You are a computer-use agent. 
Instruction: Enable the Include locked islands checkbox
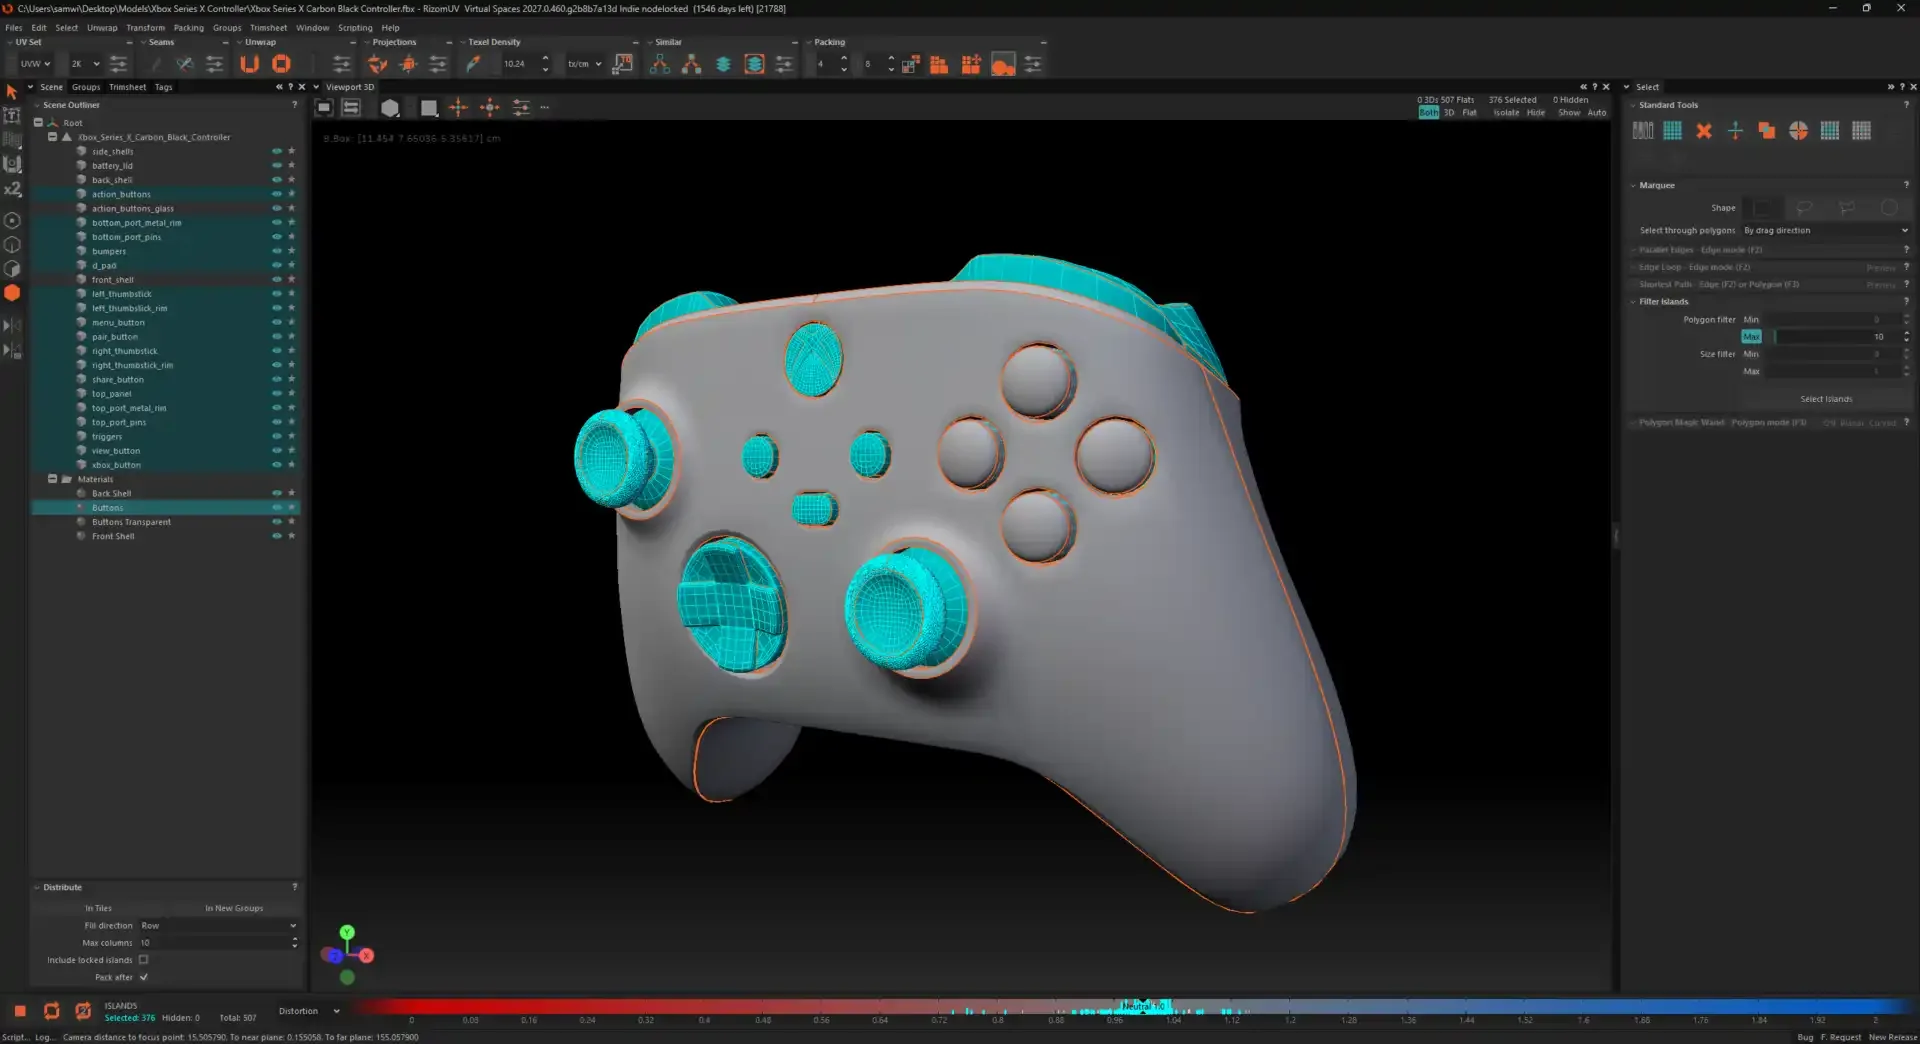(143, 960)
